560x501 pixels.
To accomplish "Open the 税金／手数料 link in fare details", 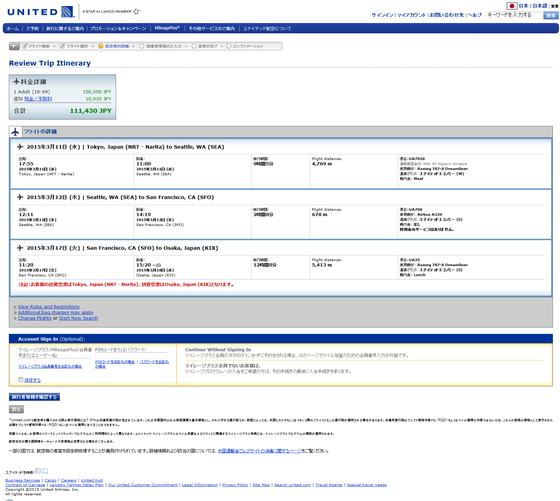I will (x=38, y=99).
